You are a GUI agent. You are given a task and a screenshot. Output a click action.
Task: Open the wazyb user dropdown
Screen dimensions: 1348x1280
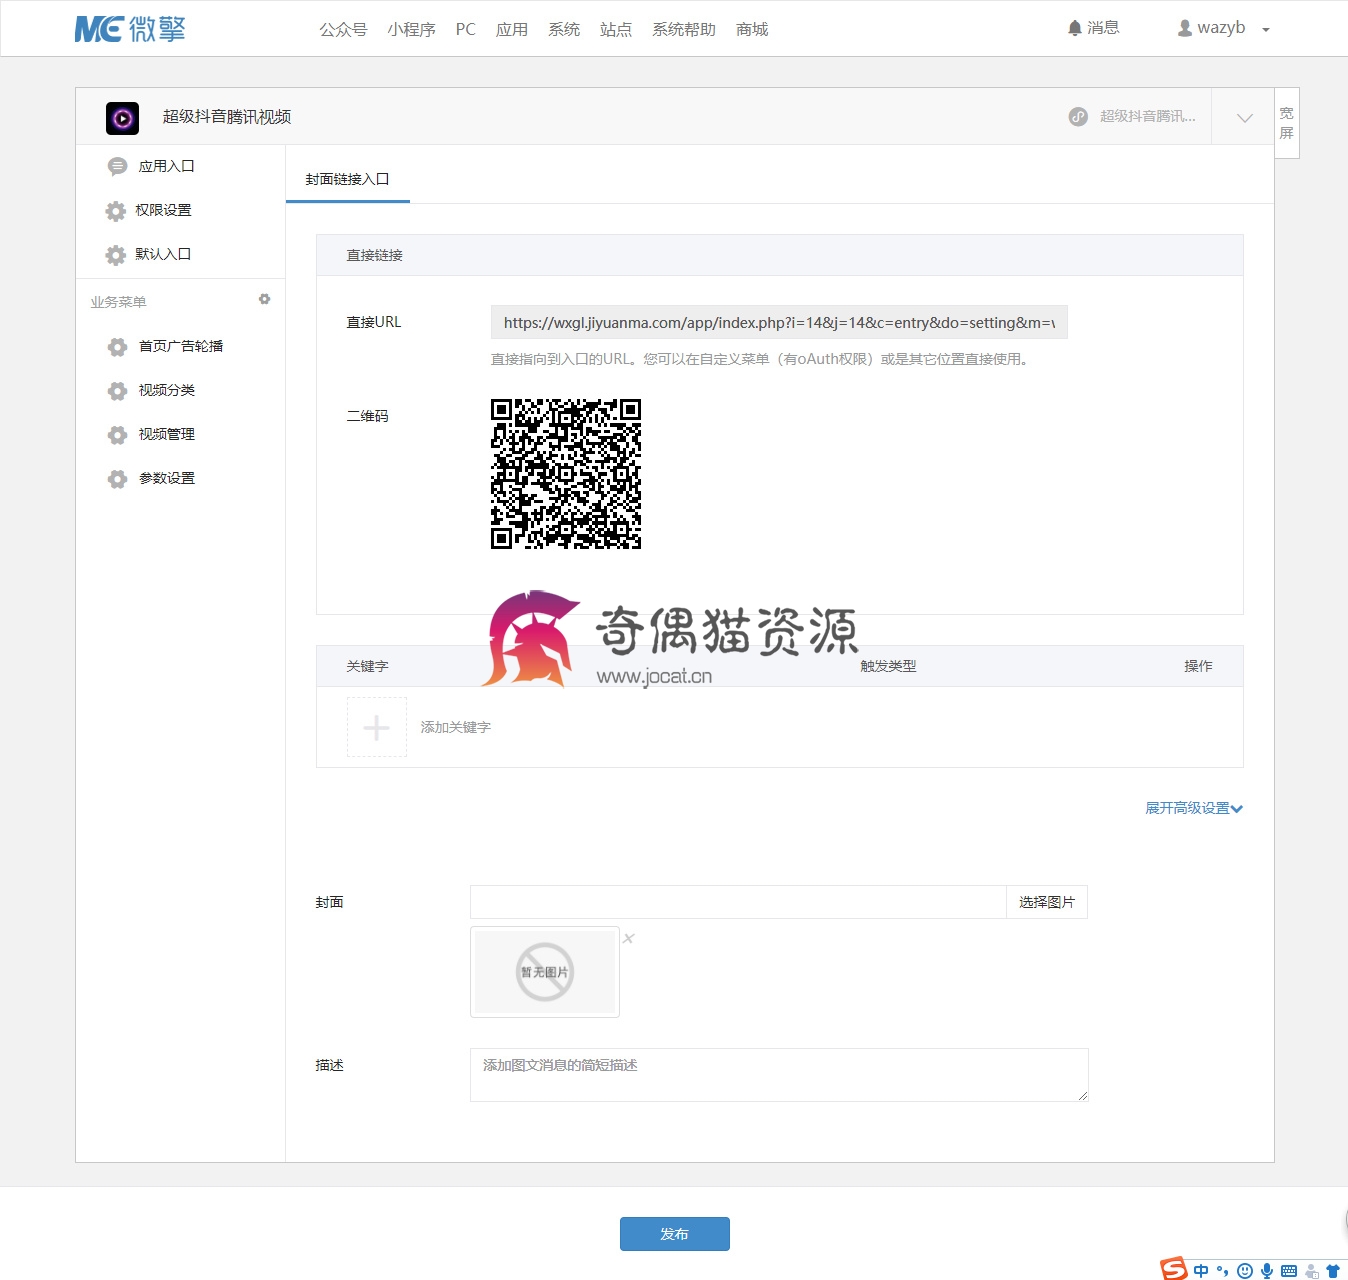[x=1223, y=28]
